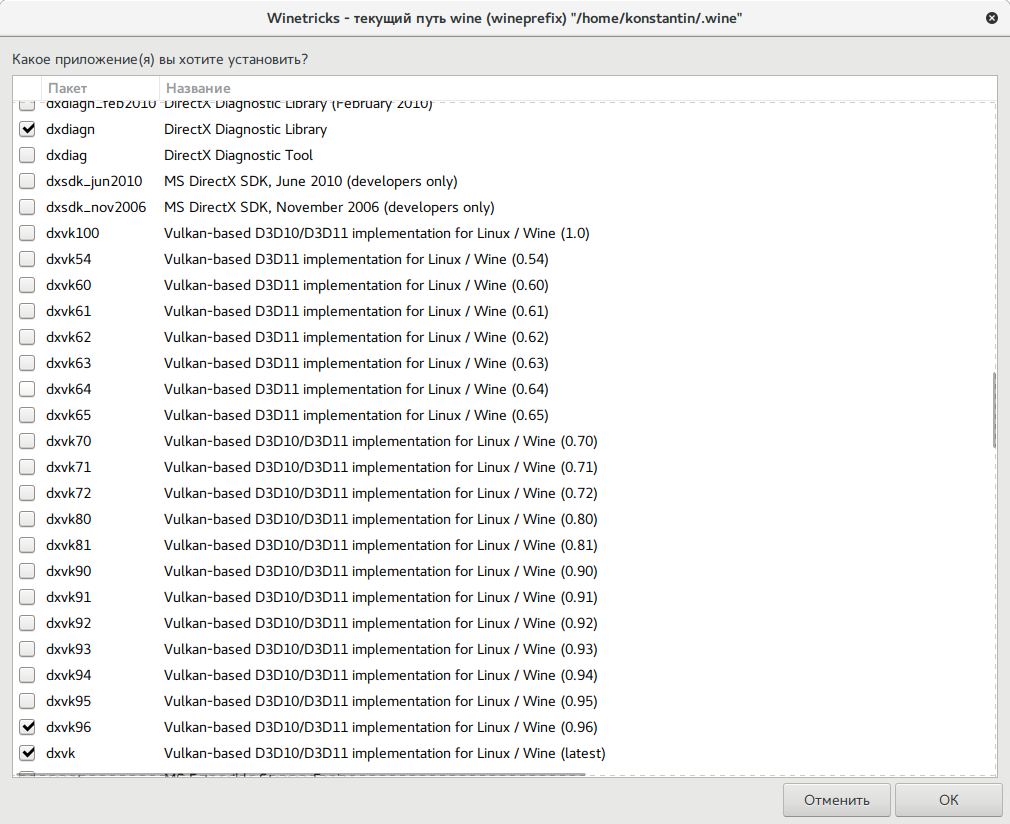Image resolution: width=1010 pixels, height=824 pixels.
Task: Check the dxvk70 checkbox
Action: tap(27, 441)
